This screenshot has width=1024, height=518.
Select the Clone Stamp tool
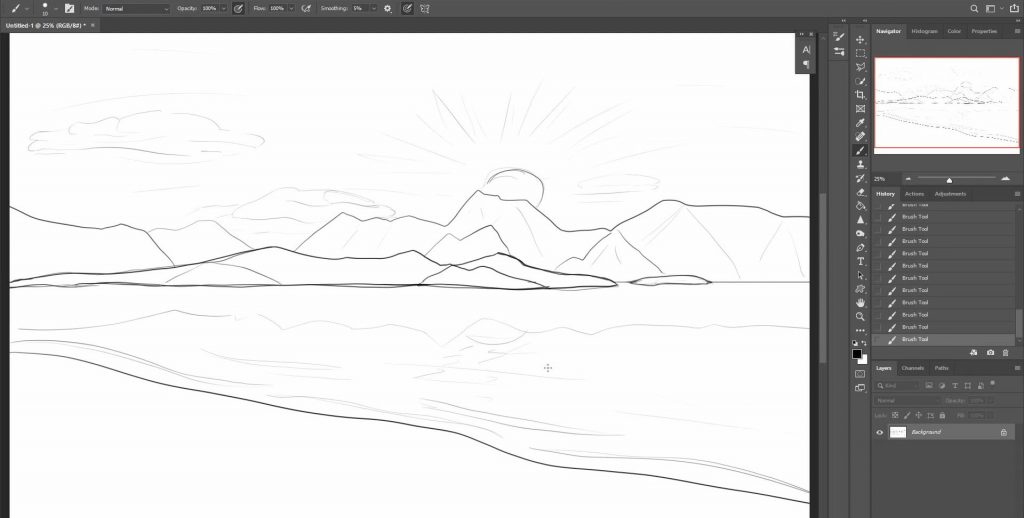[x=860, y=164]
